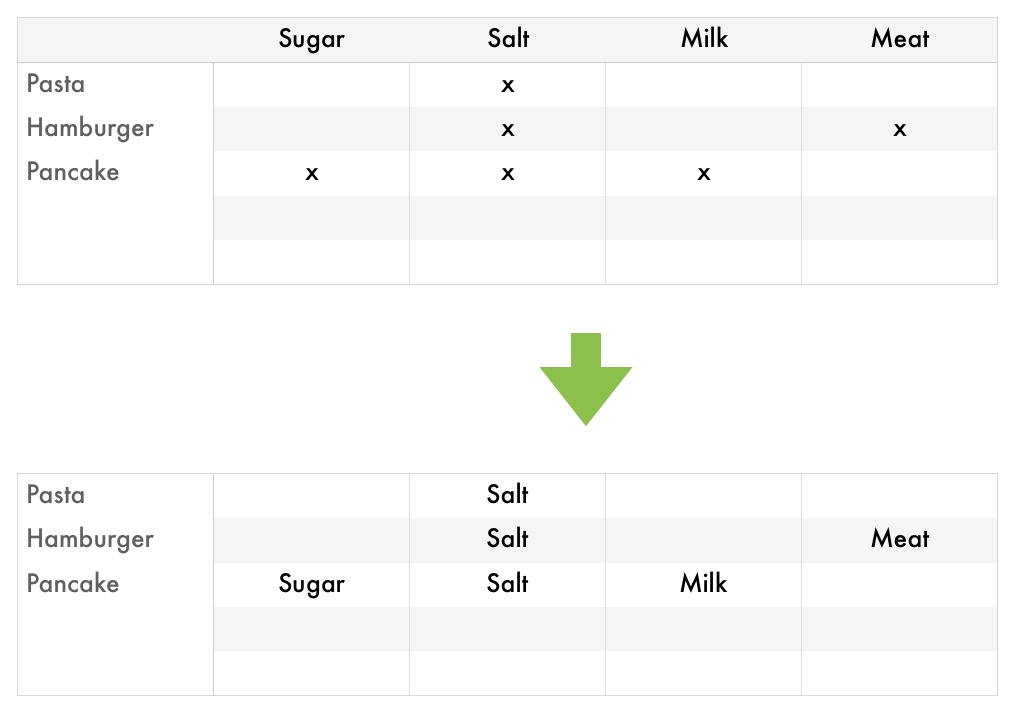Select the Sugar column header
The height and width of the screenshot is (716, 1018).
coord(312,39)
